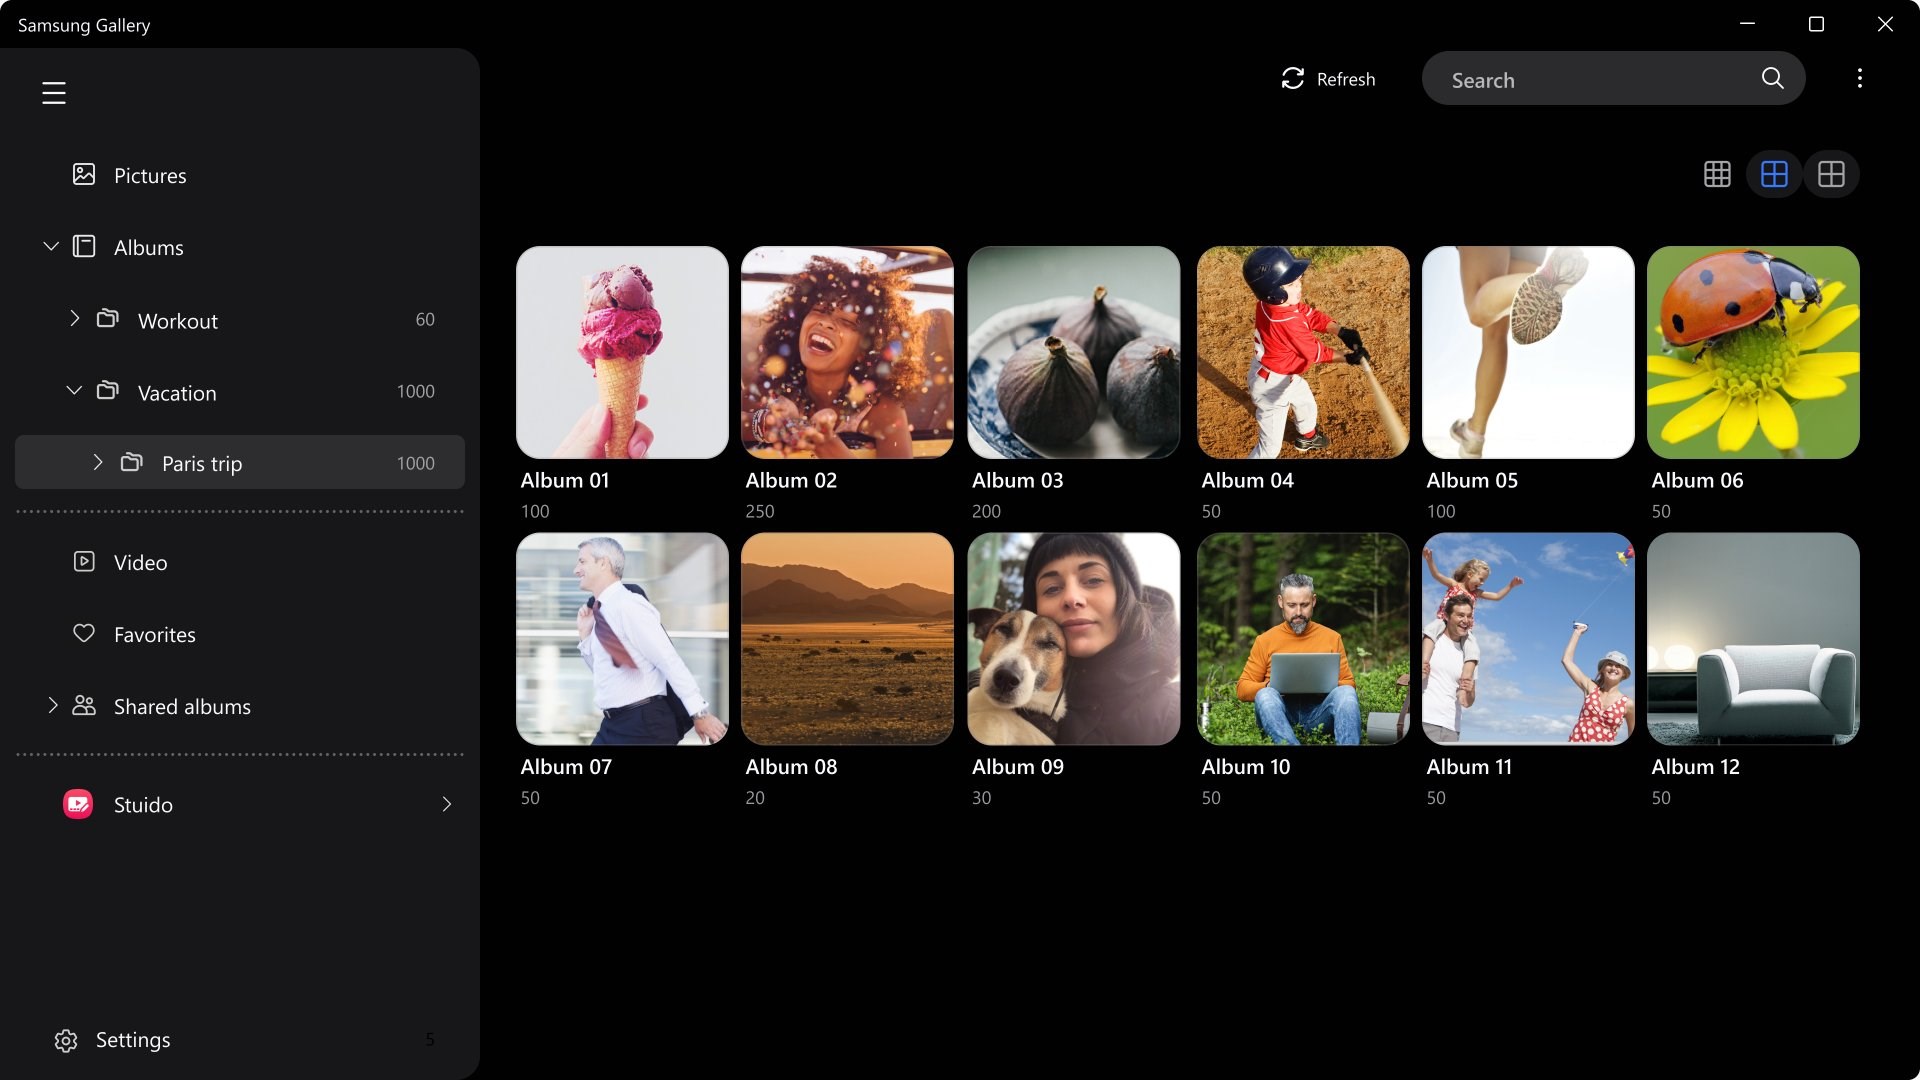1920x1080 pixels.
Task: Click the Paris trip folder icon
Action: point(132,463)
